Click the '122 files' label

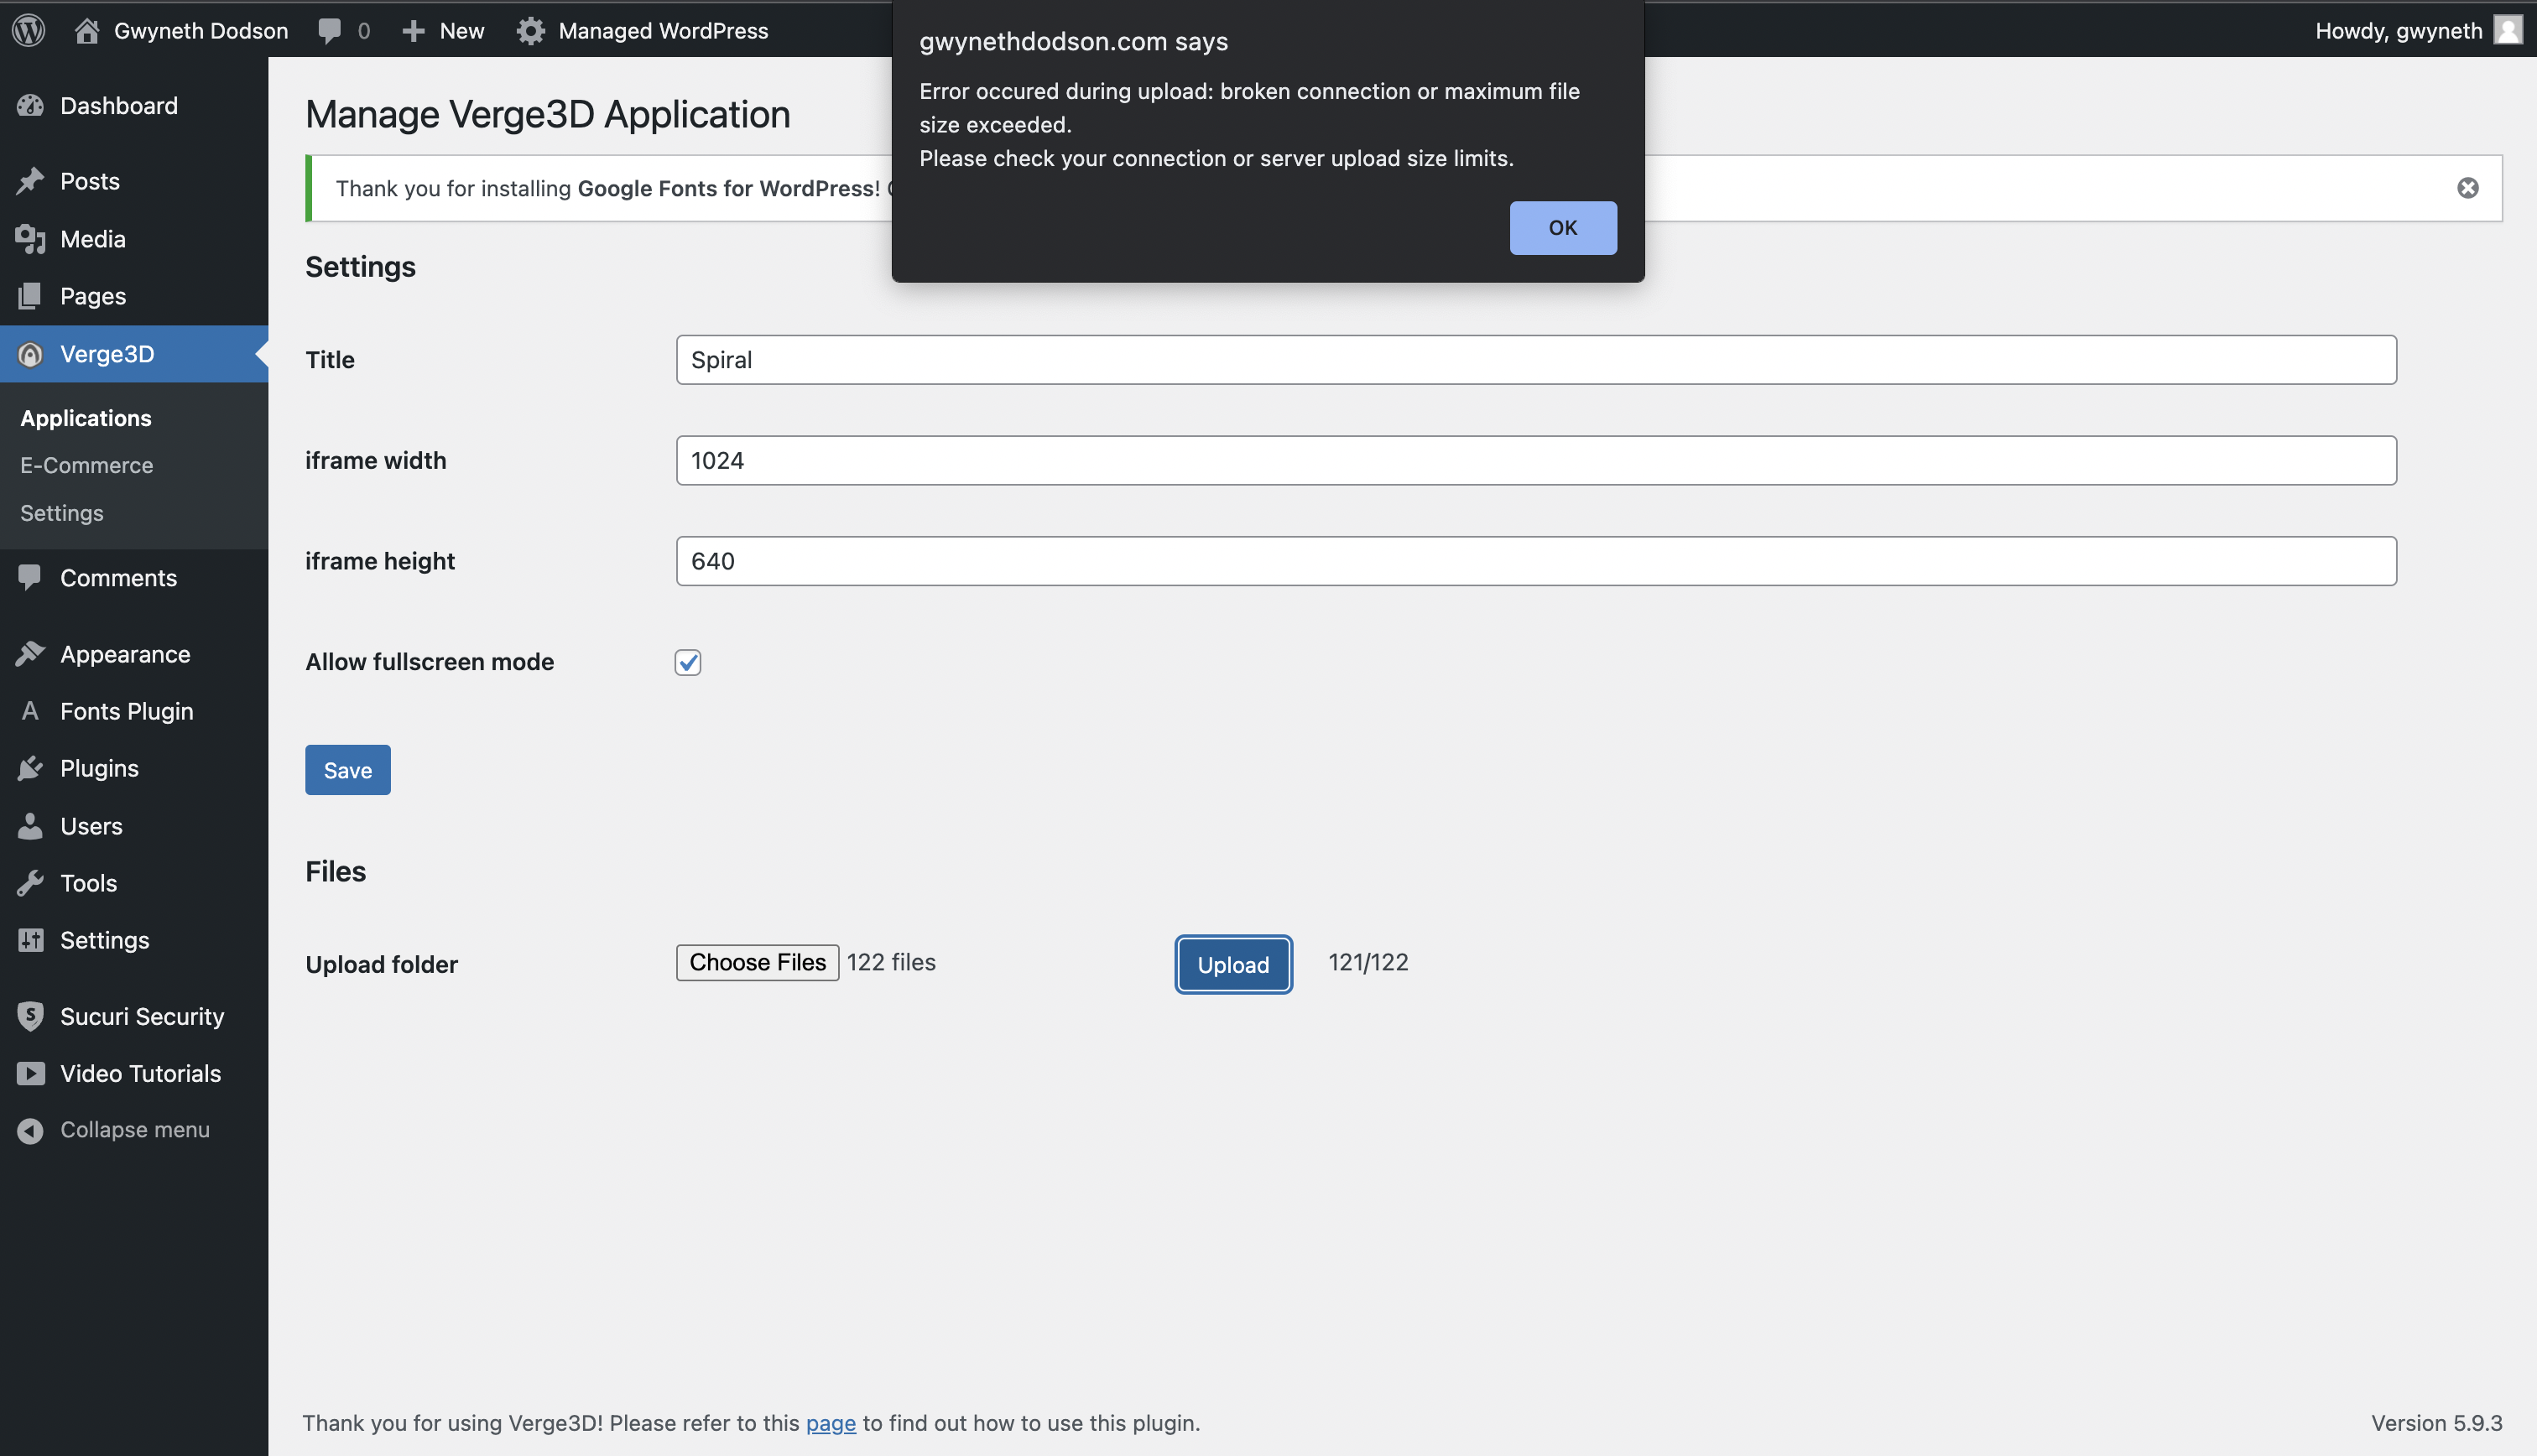click(891, 962)
